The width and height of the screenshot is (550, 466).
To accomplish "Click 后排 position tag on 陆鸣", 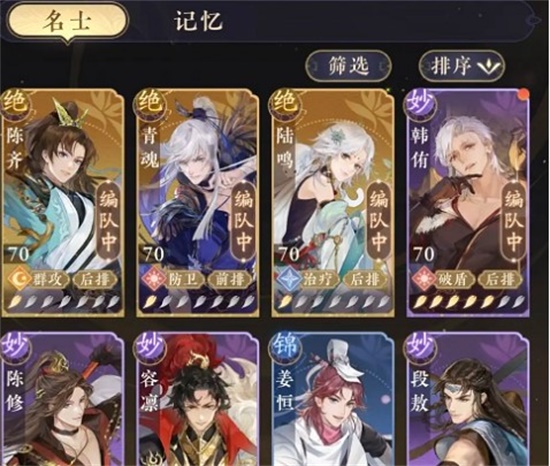I will 365,279.
